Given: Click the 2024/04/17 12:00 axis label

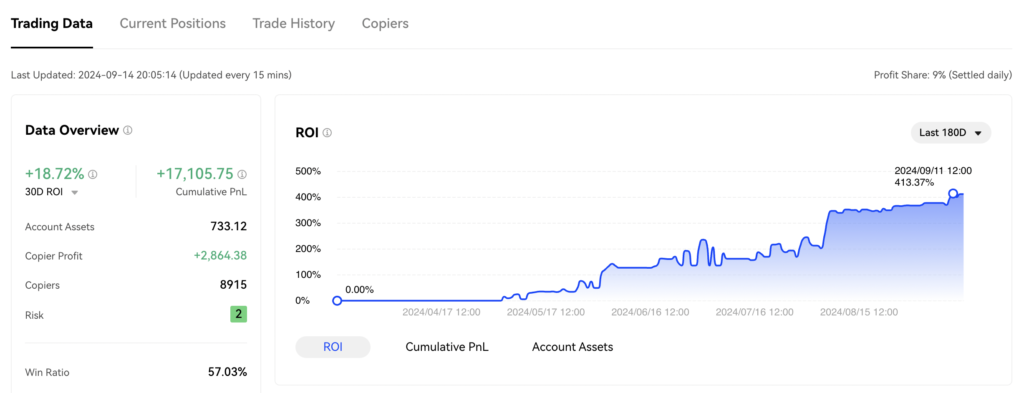Looking at the screenshot, I should click(x=441, y=312).
